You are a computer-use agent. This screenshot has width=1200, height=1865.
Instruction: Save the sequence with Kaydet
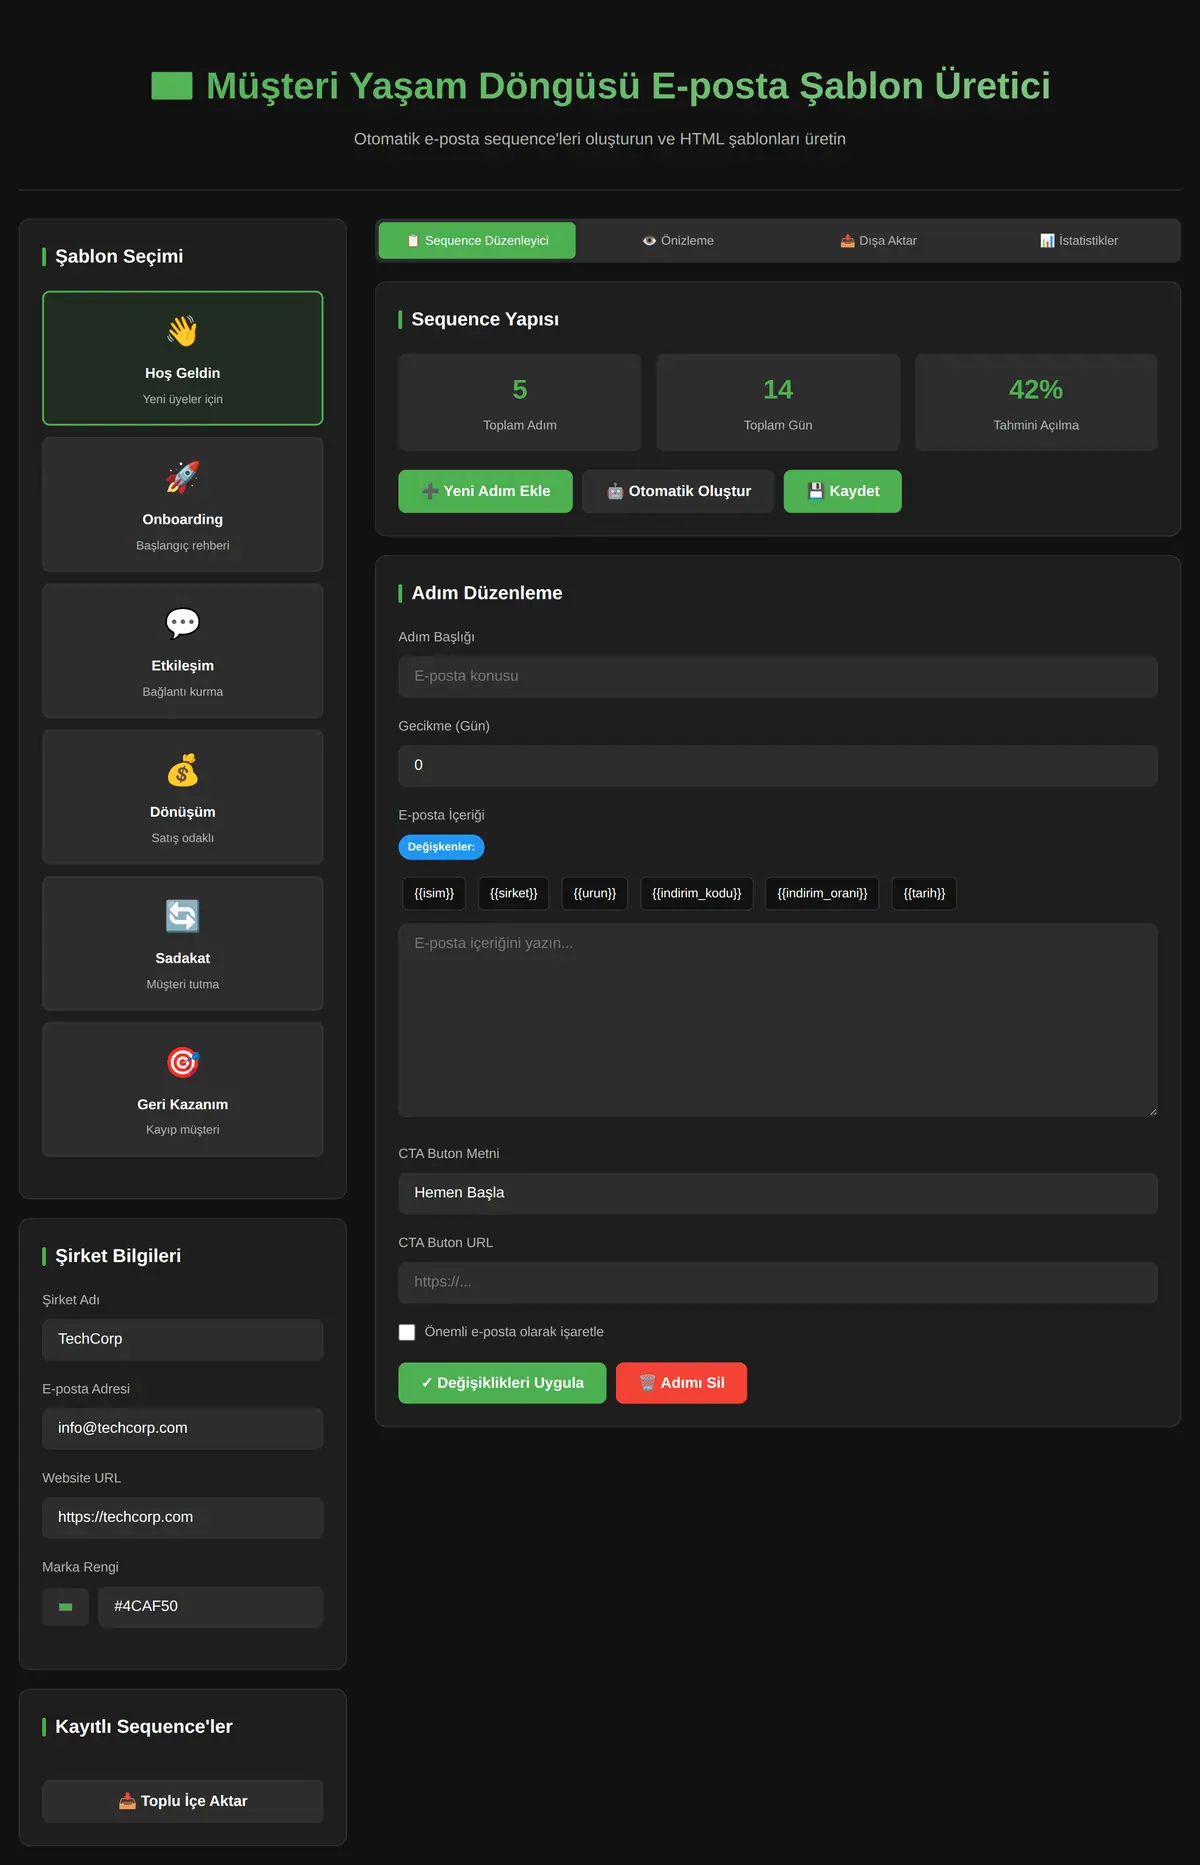click(x=842, y=491)
